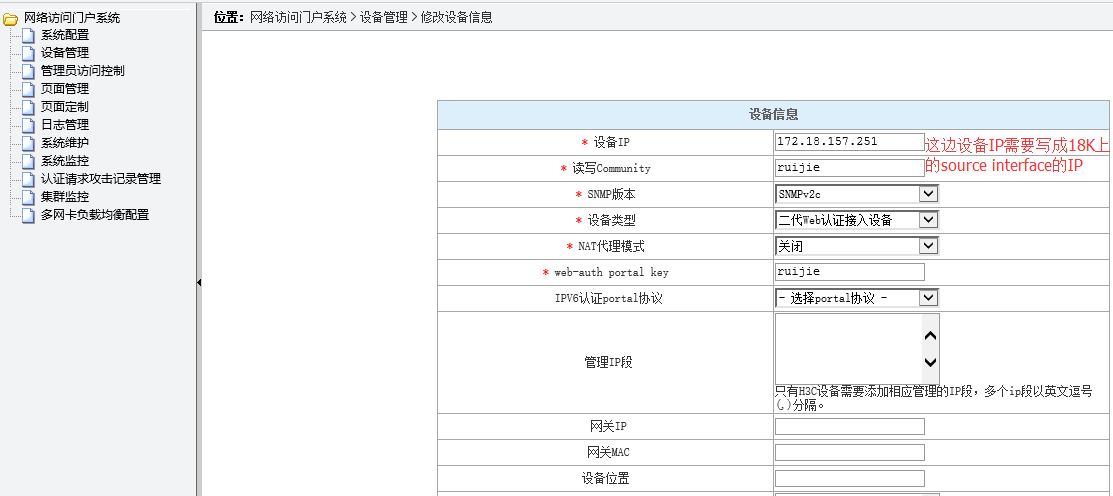
Task: Click the page icon beside 管理员访问控制
Action: pos(28,71)
